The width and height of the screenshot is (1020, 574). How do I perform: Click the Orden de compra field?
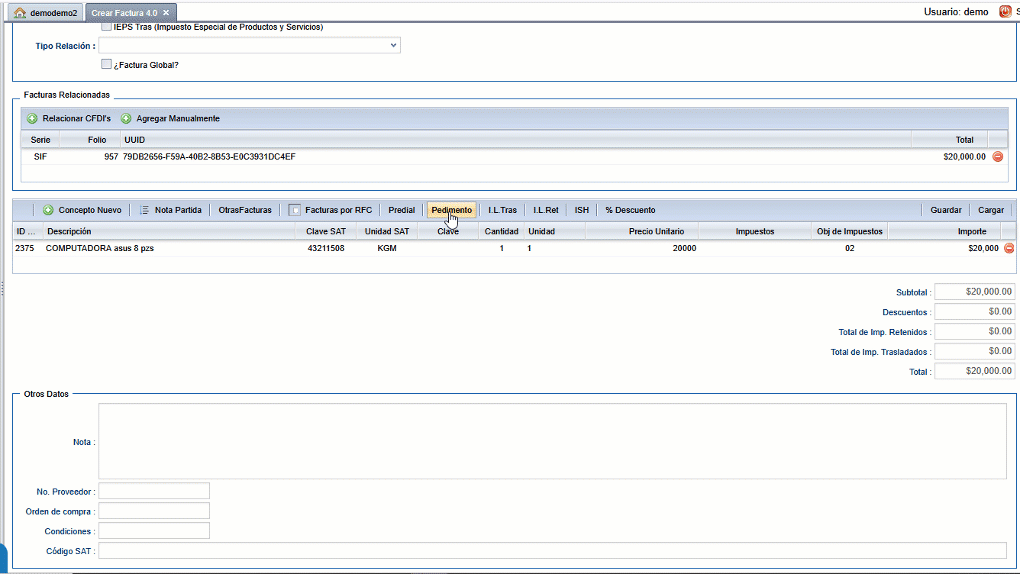point(154,511)
